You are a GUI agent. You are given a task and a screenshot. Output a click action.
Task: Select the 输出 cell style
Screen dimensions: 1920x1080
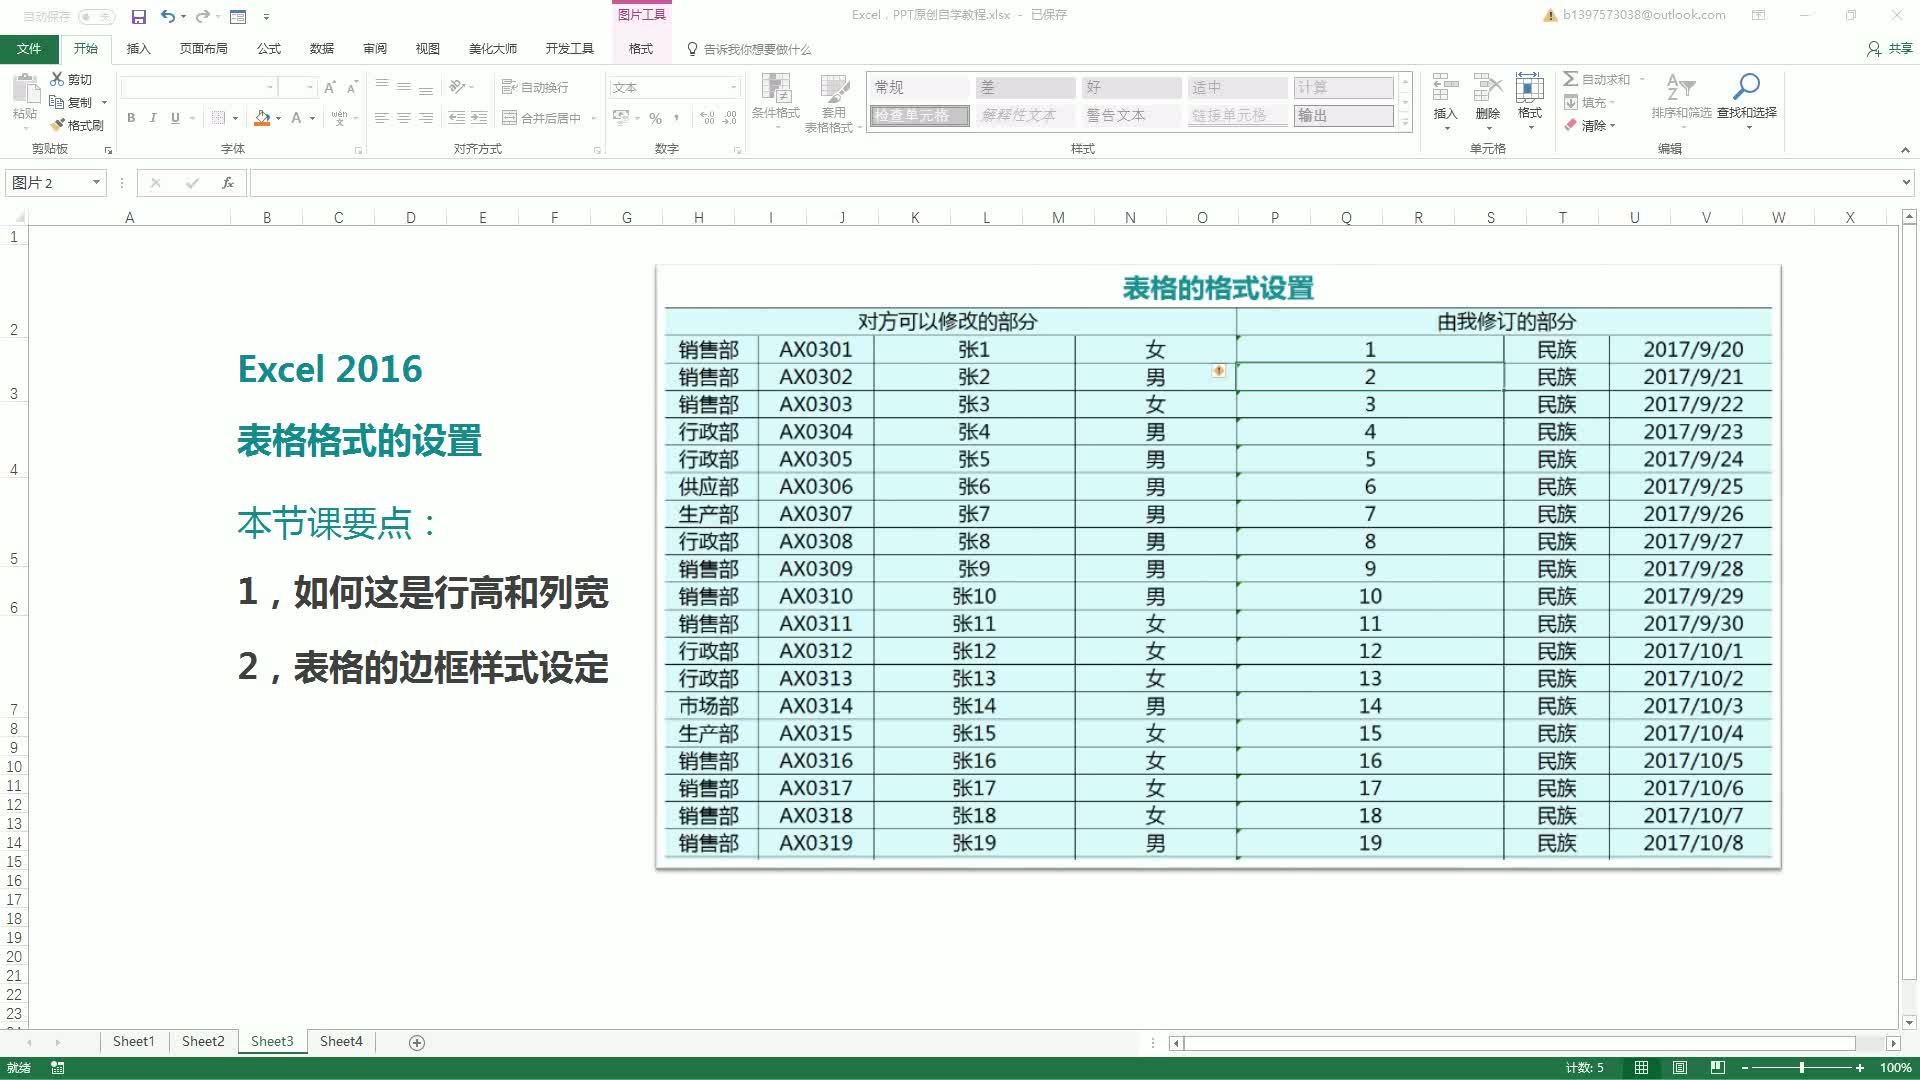[x=1343, y=115]
